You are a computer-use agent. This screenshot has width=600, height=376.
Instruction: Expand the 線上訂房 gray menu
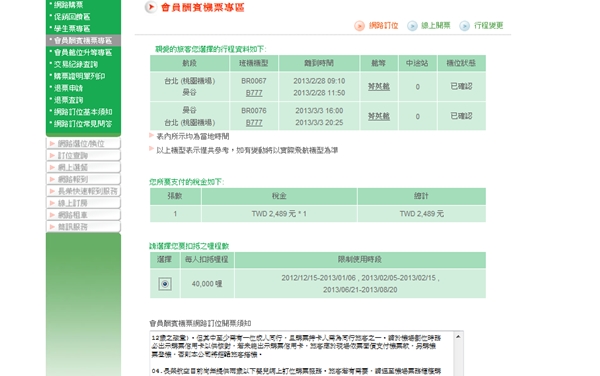click(83, 203)
